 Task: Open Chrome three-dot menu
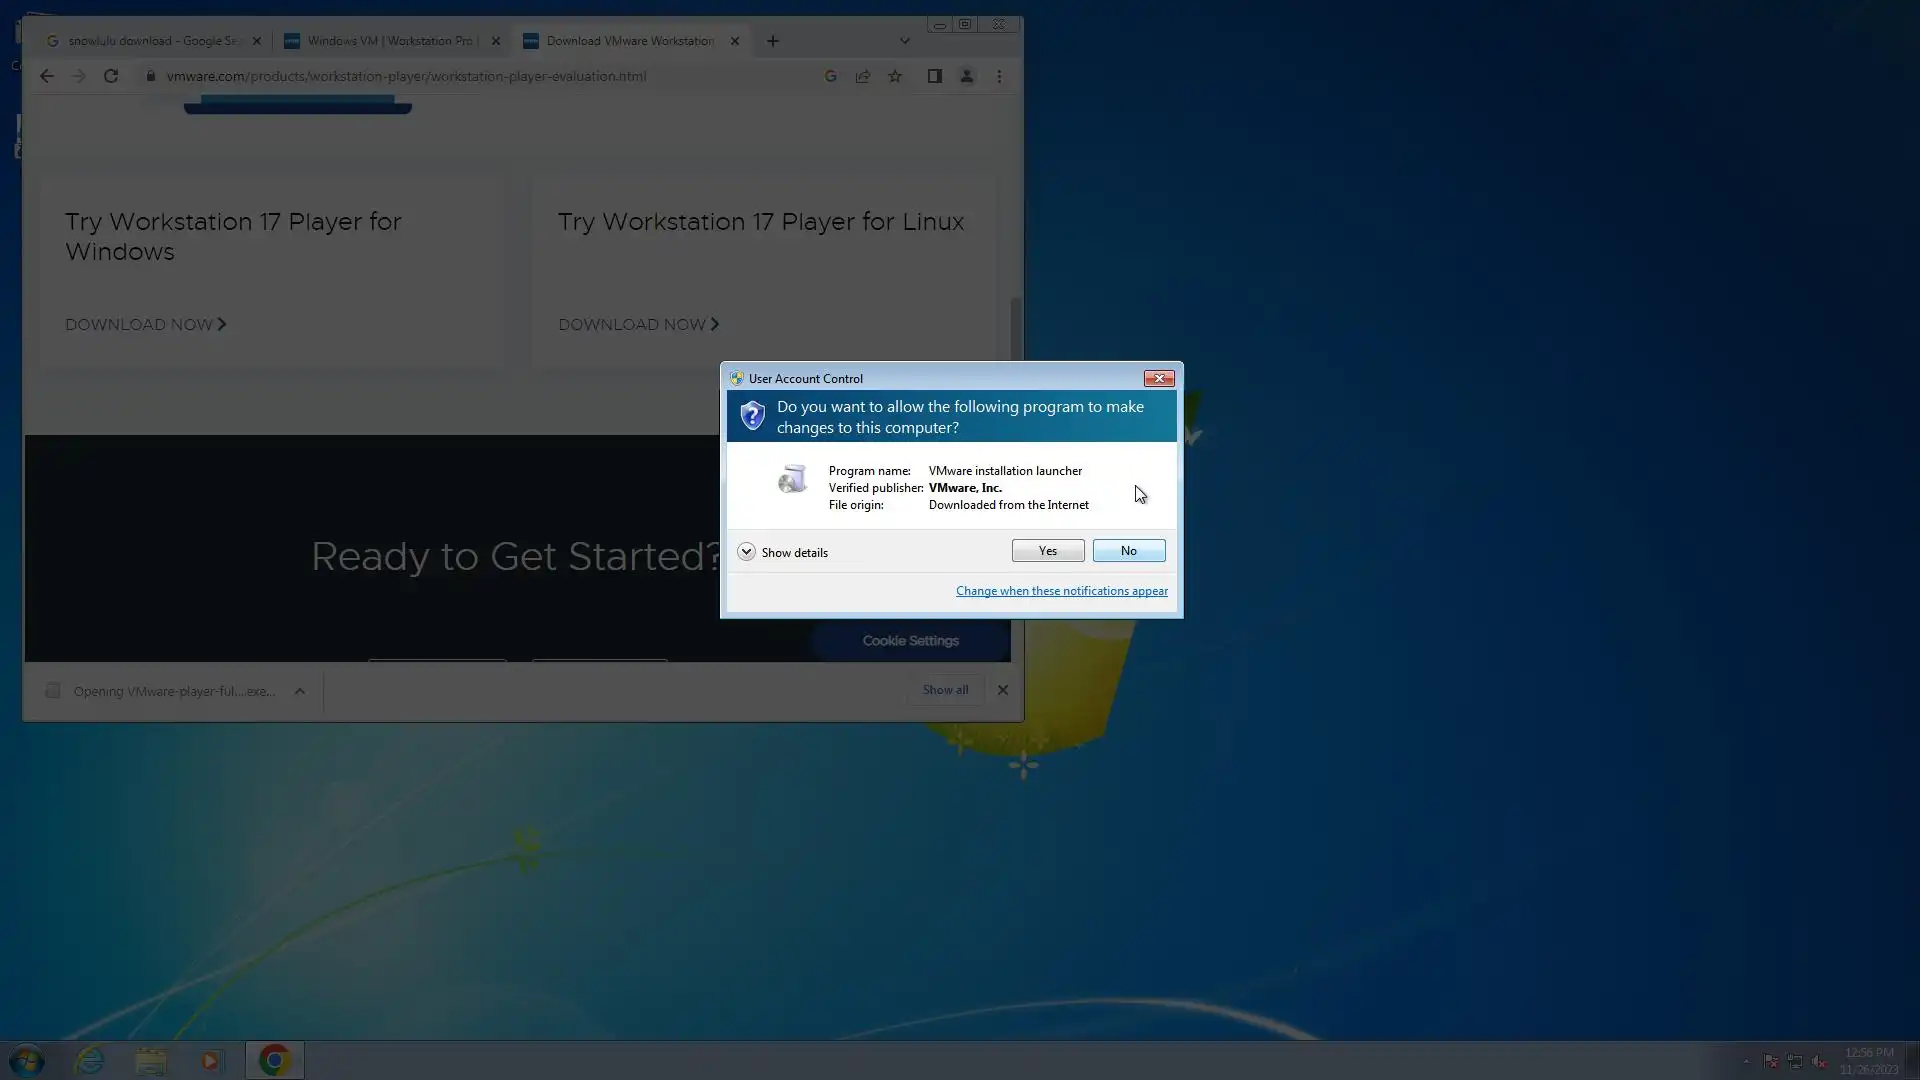coord(999,76)
